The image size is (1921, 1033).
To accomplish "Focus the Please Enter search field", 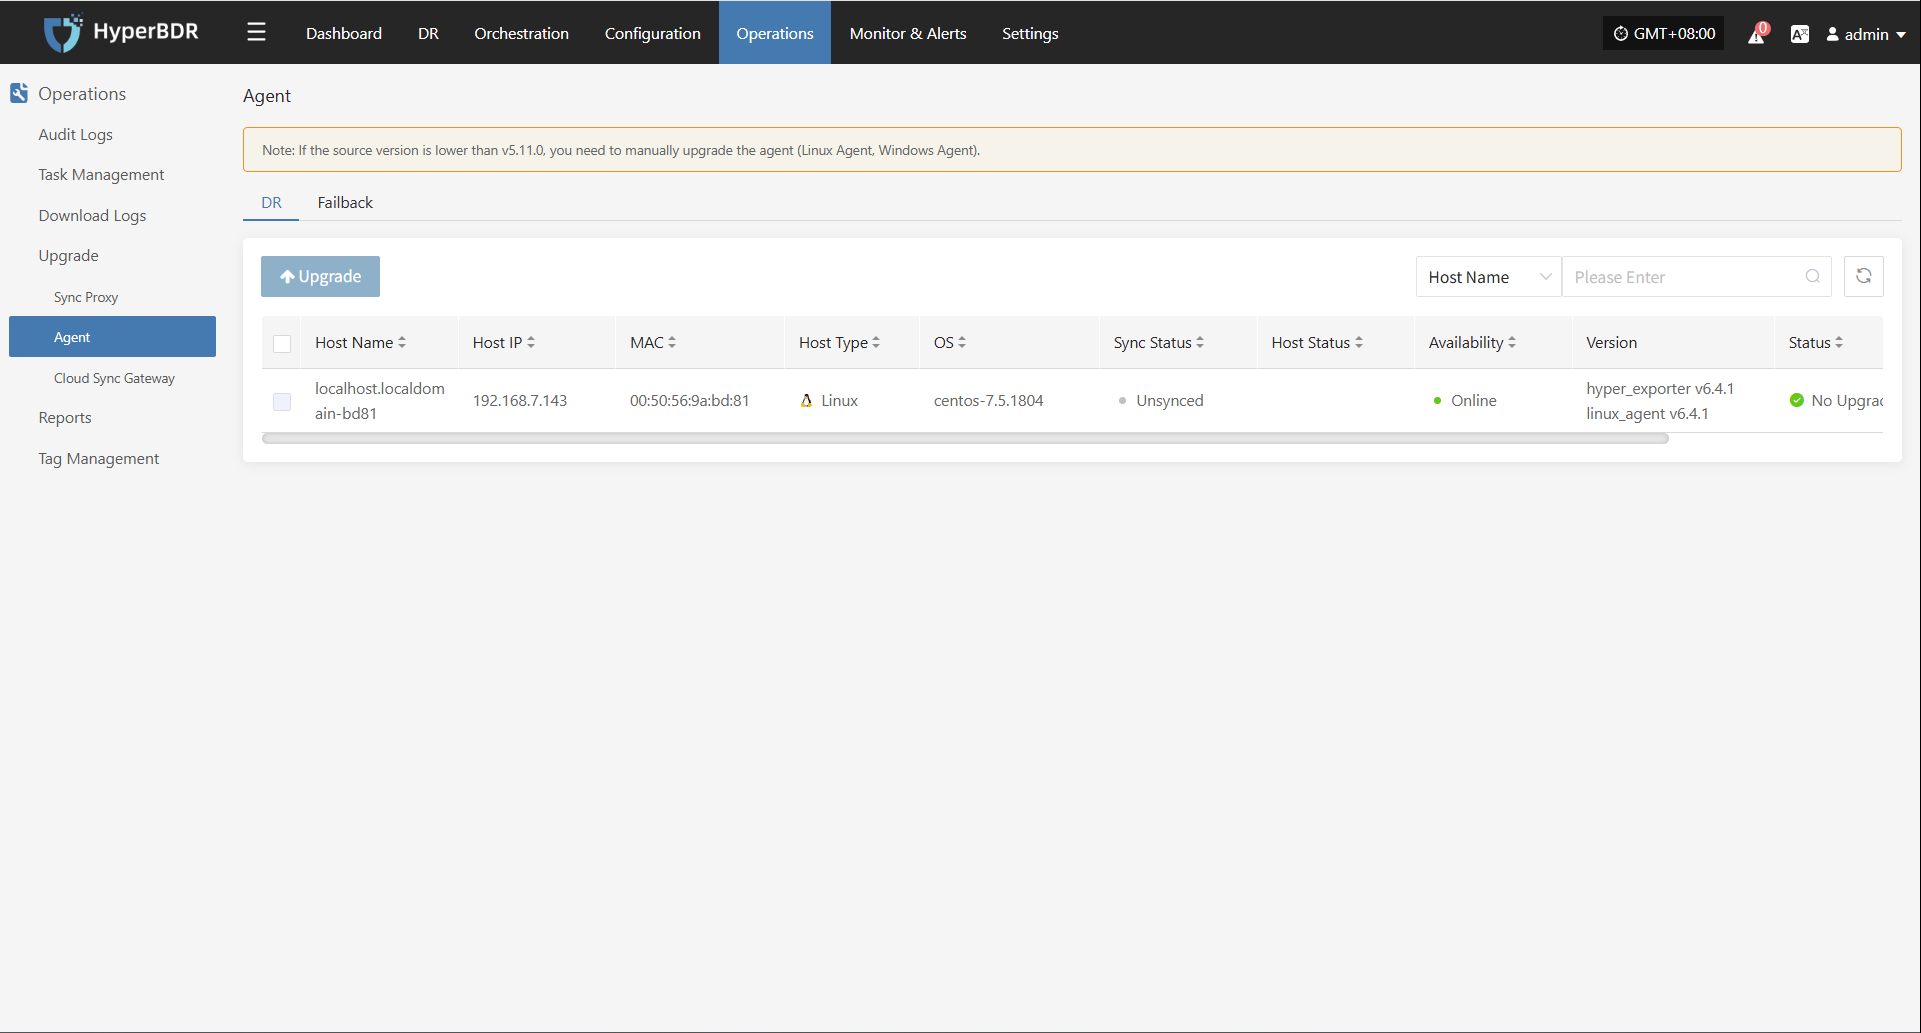I will (1696, 277).
